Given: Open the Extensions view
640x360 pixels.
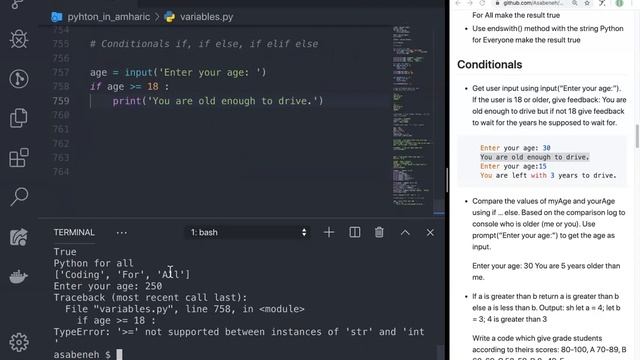Looking at the screenshot, I should 19,158.
